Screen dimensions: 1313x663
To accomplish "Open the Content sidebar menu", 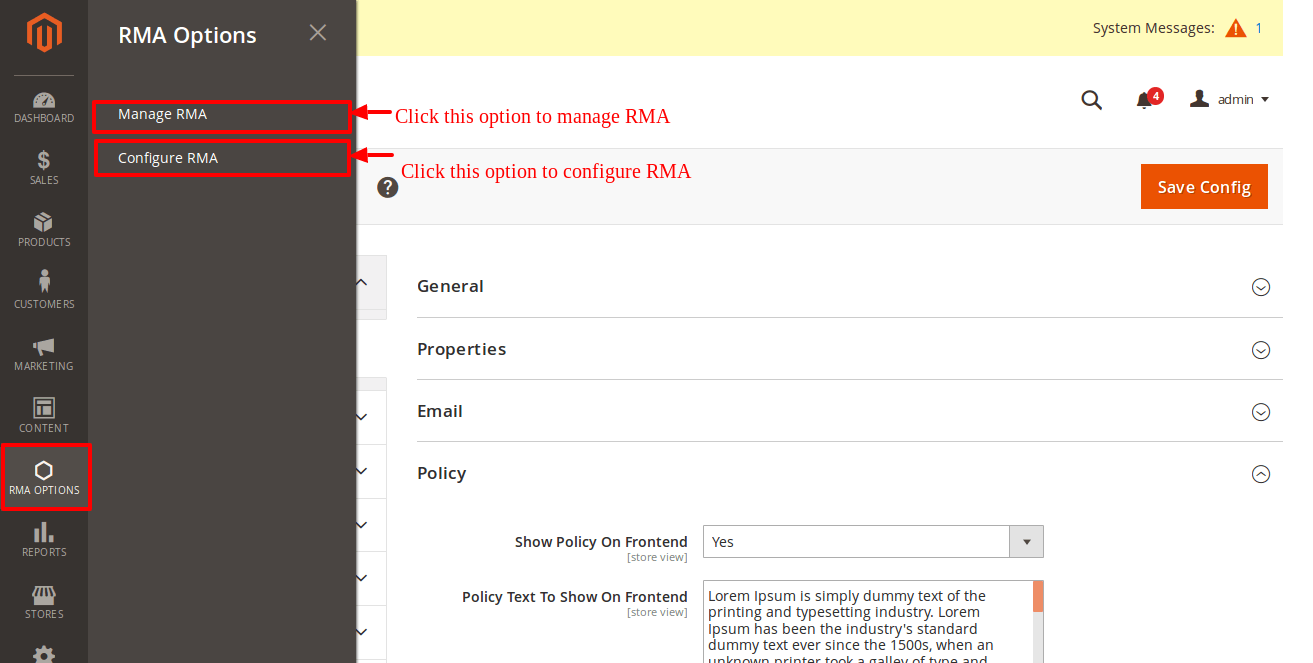I will 44,416.
